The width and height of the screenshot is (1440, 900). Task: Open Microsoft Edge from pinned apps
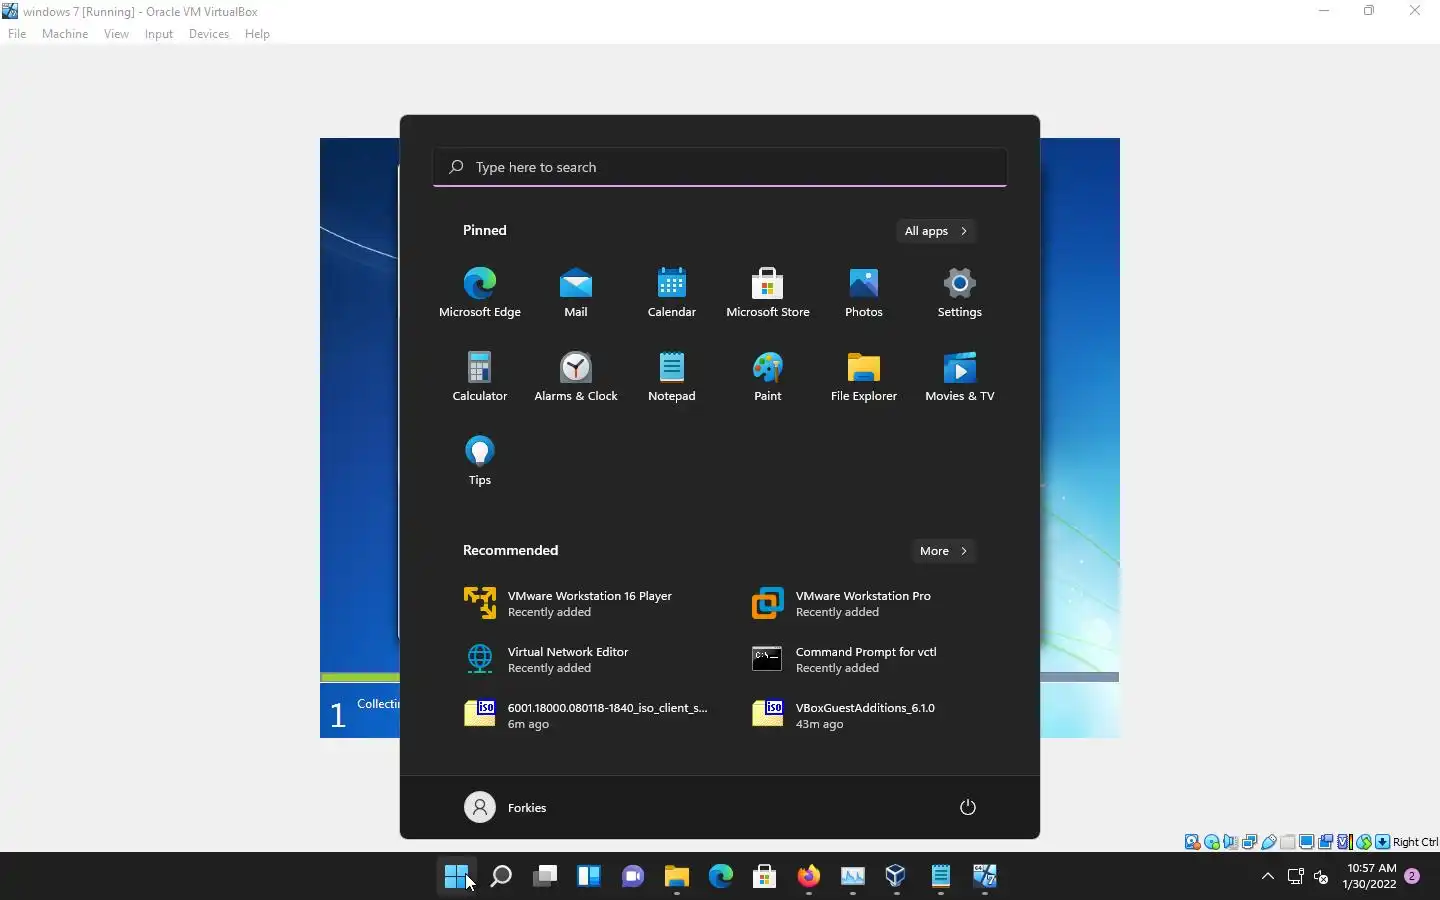click(x=480, y=292)
